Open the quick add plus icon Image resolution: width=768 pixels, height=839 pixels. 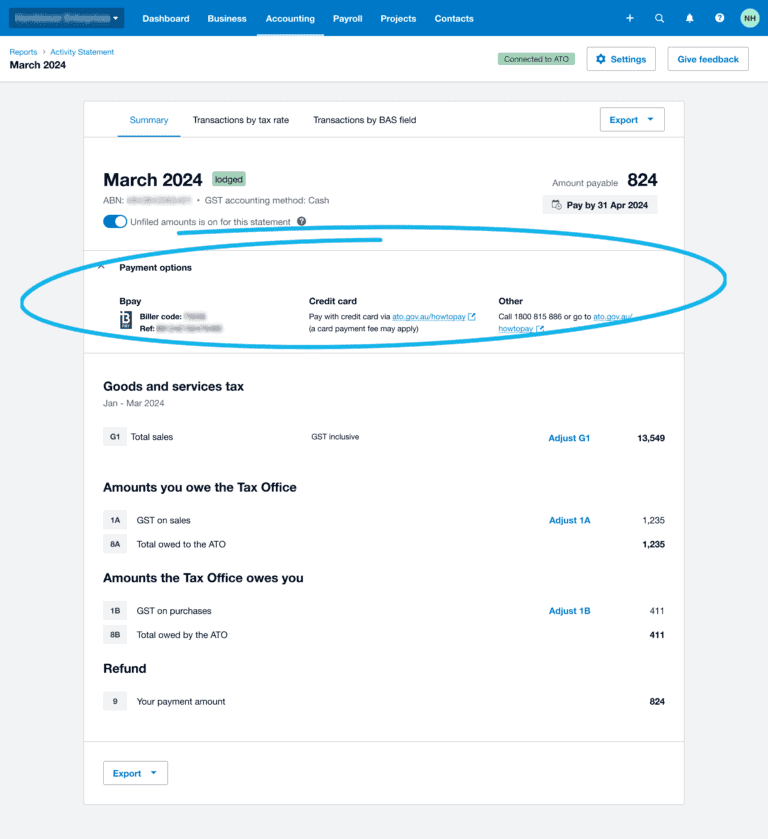(x=629, y=18)
